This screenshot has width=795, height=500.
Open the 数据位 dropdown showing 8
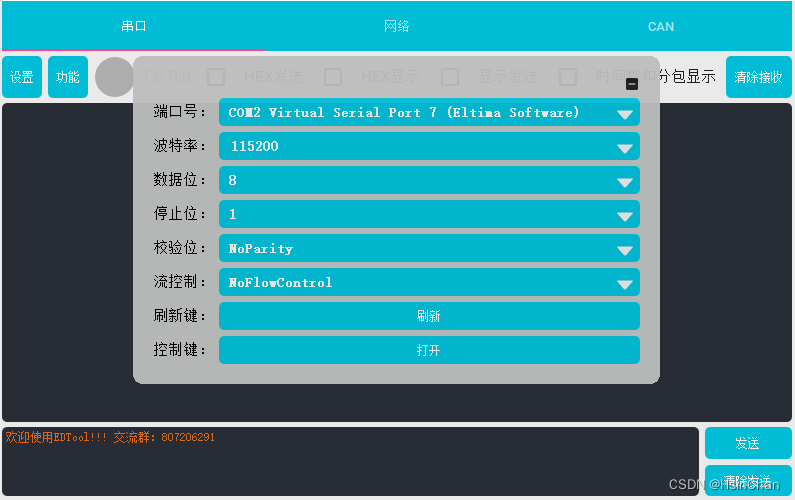[429, 181]
